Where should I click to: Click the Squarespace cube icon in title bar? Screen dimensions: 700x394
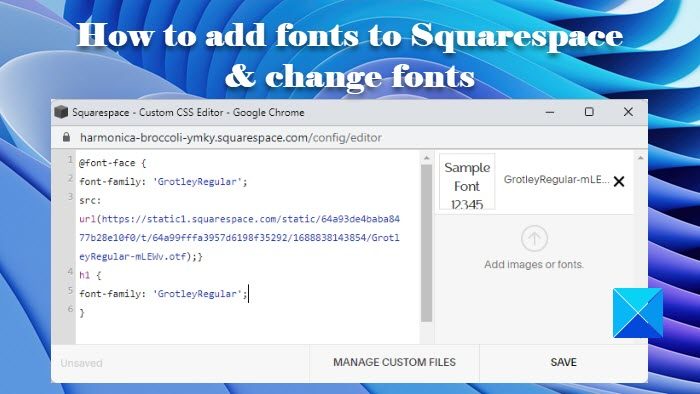point(61,112)
